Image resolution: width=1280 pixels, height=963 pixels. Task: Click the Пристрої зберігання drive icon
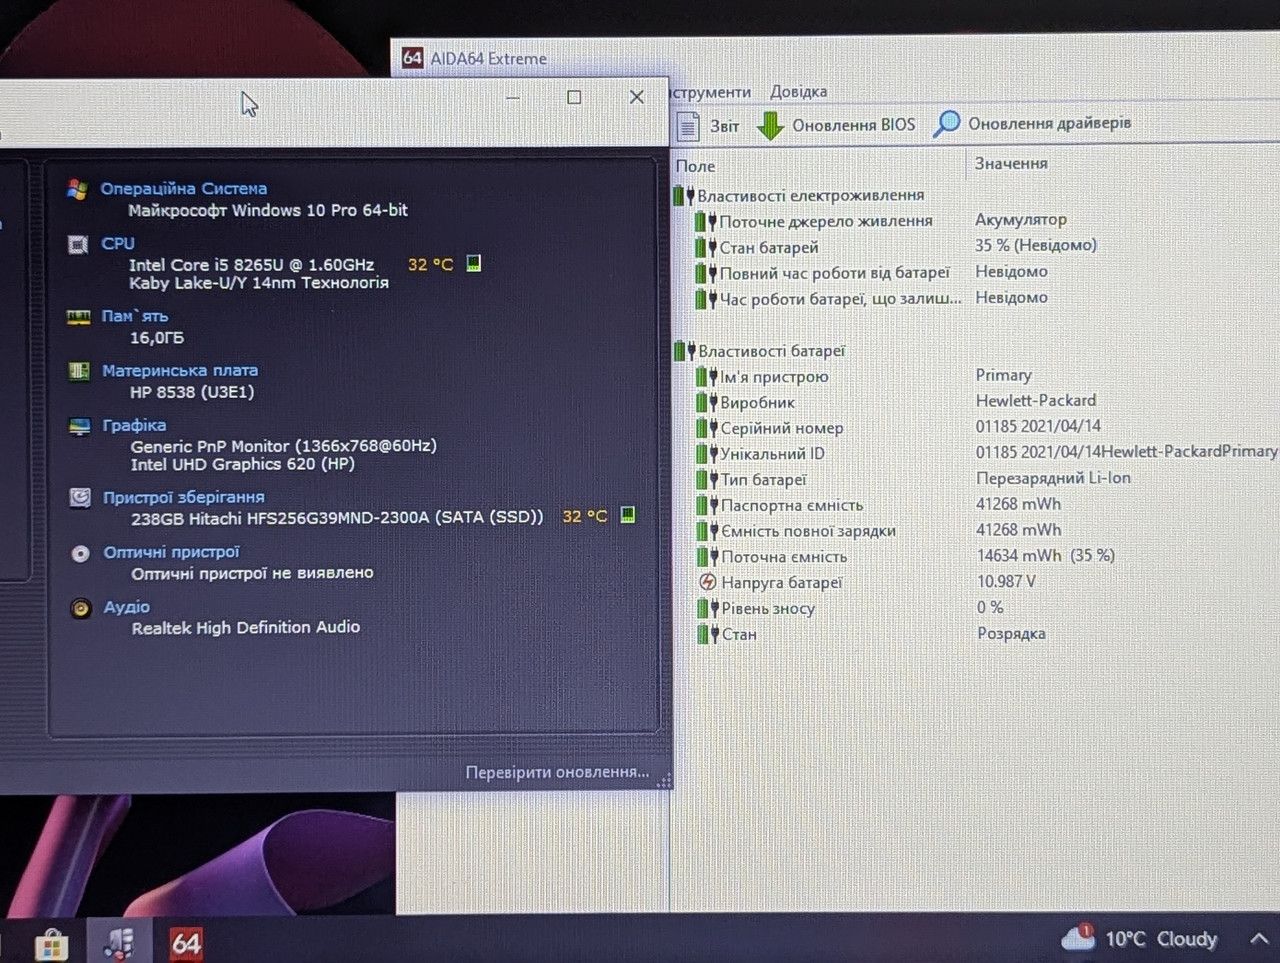[80, 498]
